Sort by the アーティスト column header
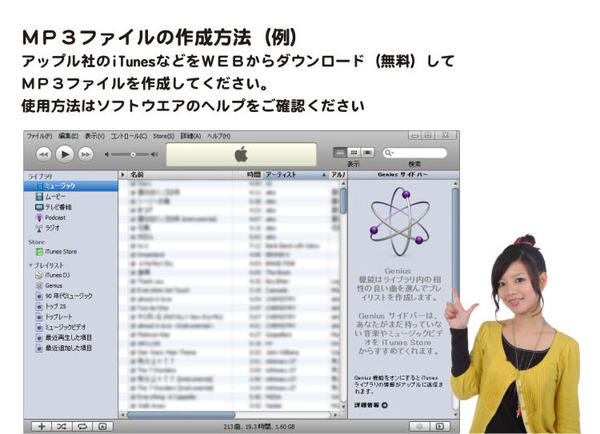The width and height of the screenshot is (600, 434). pyautogui.click(x=296, y=175)
